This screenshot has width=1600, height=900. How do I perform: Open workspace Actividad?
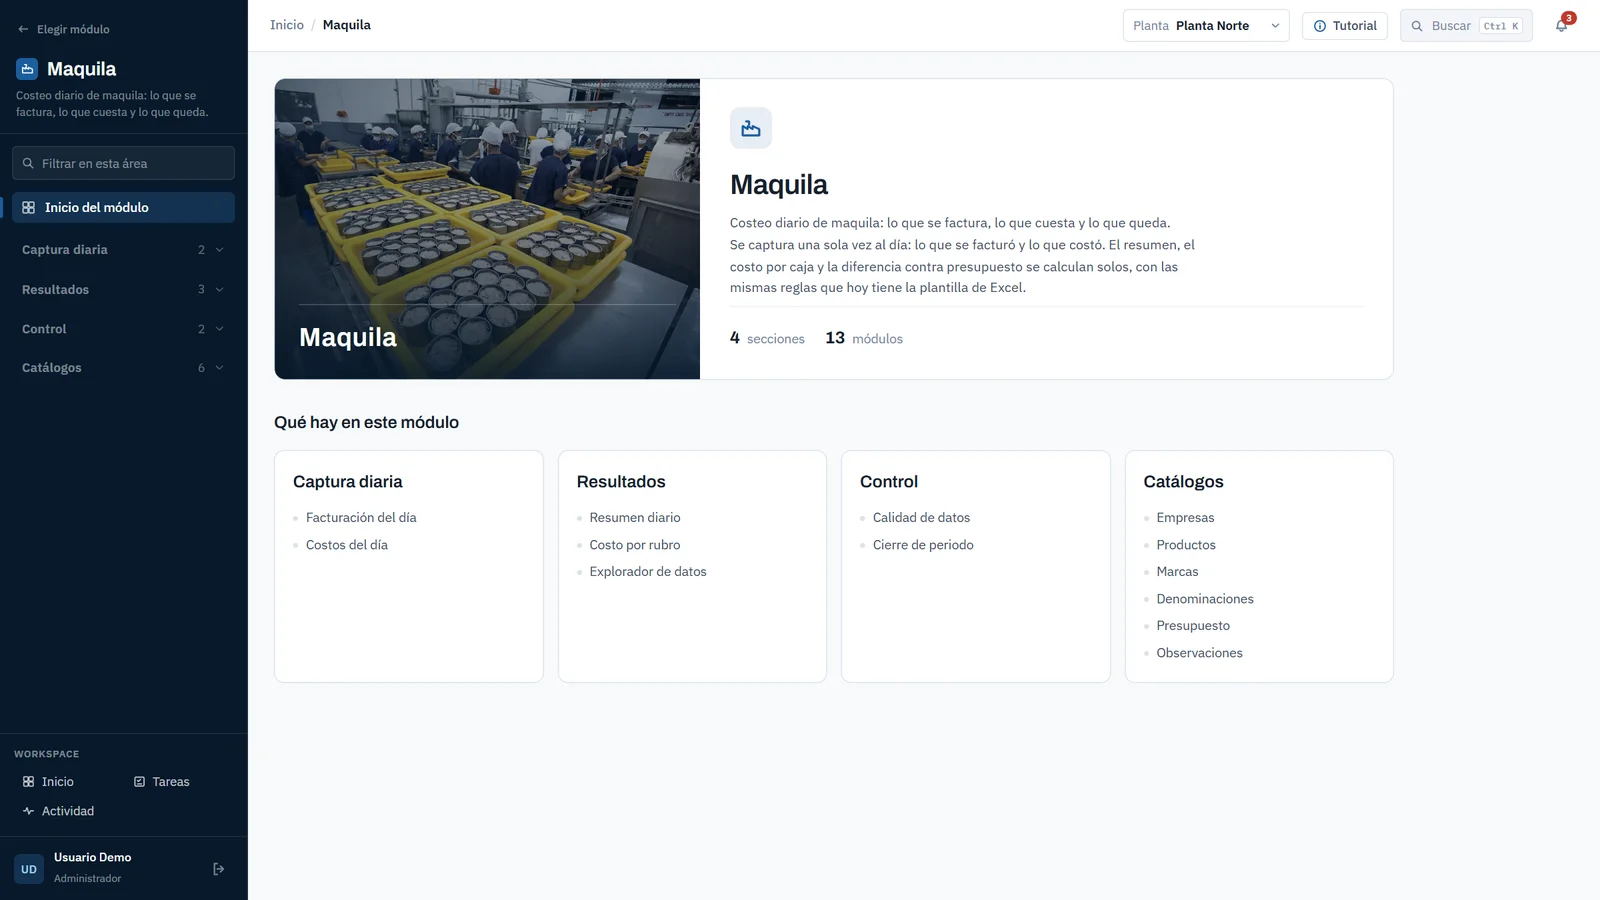(x=58, y=811)
